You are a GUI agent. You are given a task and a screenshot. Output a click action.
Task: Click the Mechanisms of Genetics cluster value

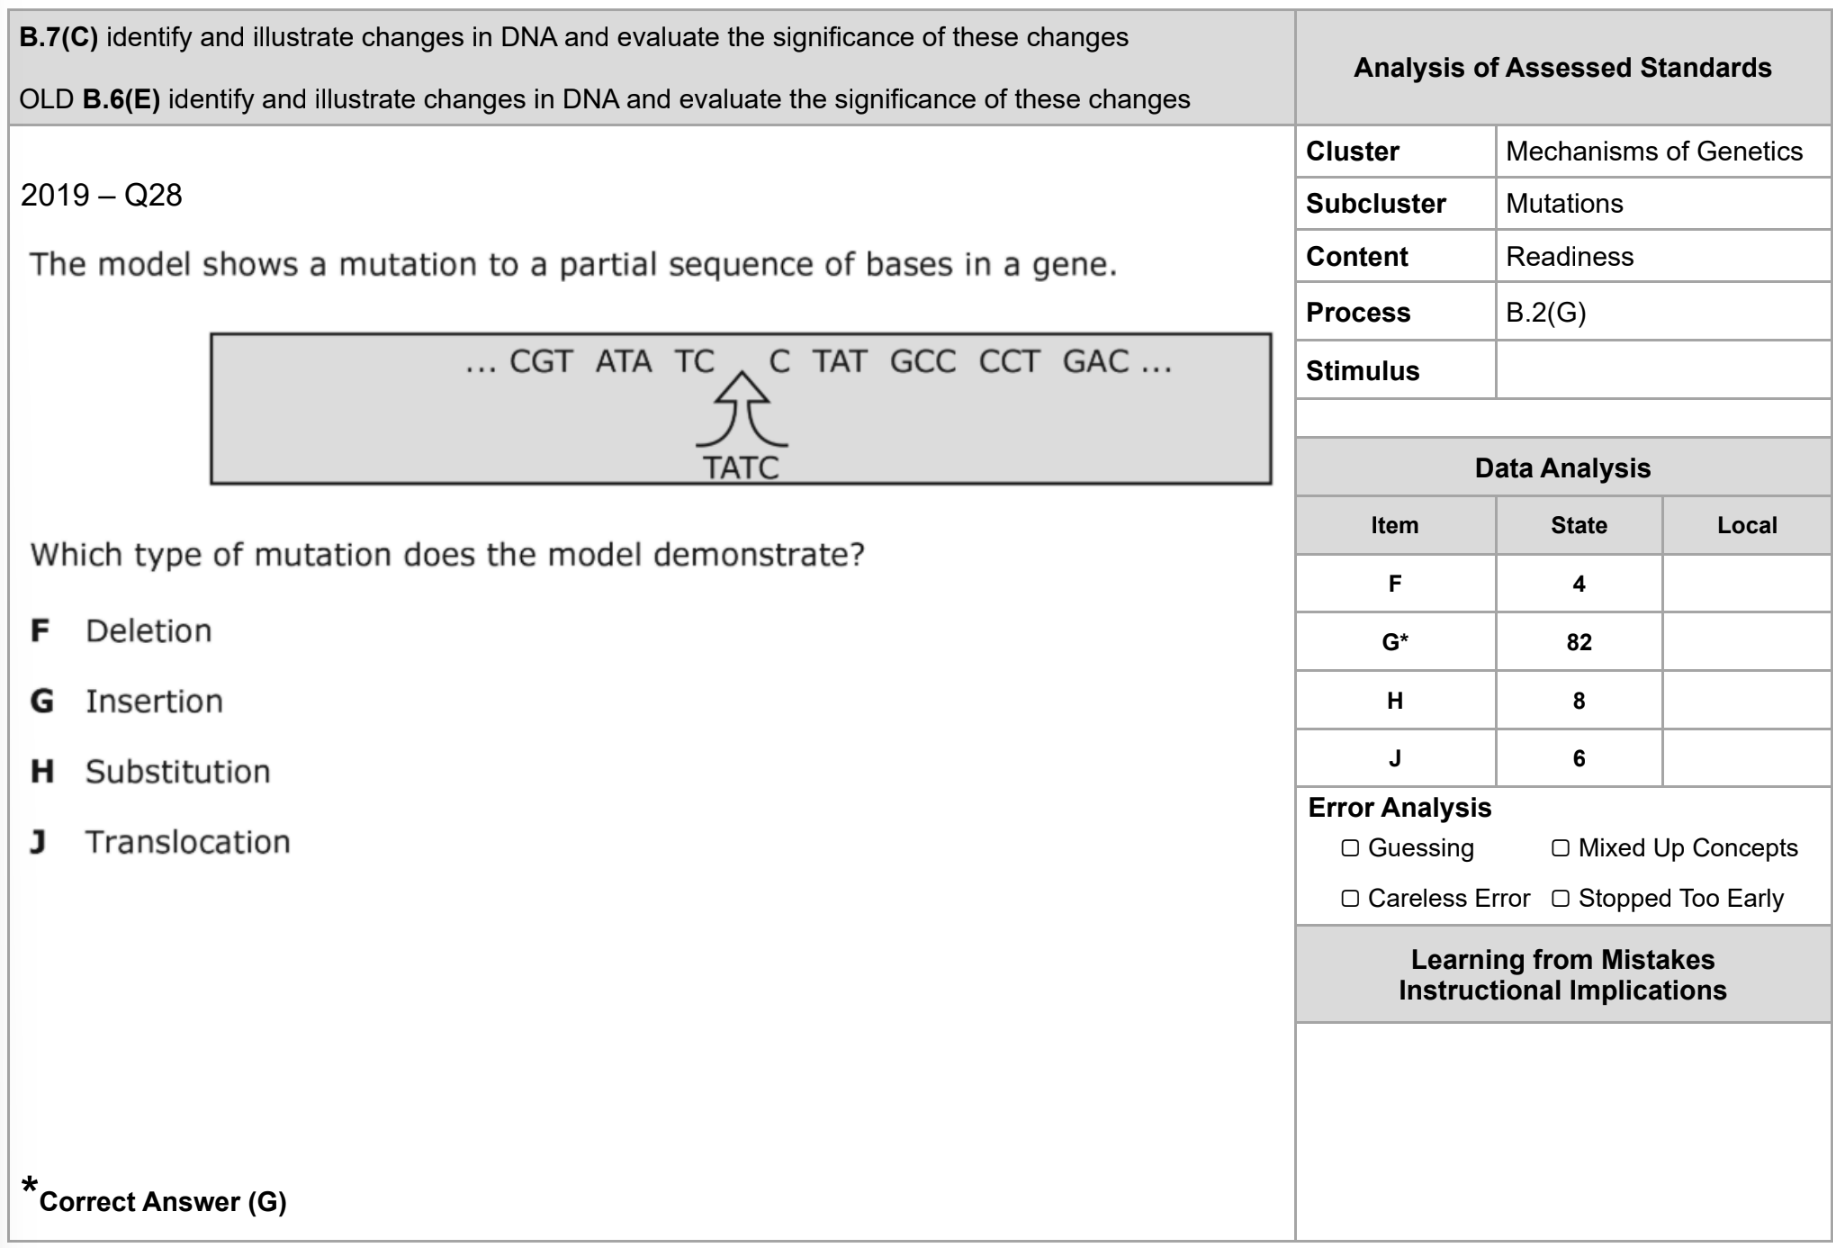(x=1654, y=151)
